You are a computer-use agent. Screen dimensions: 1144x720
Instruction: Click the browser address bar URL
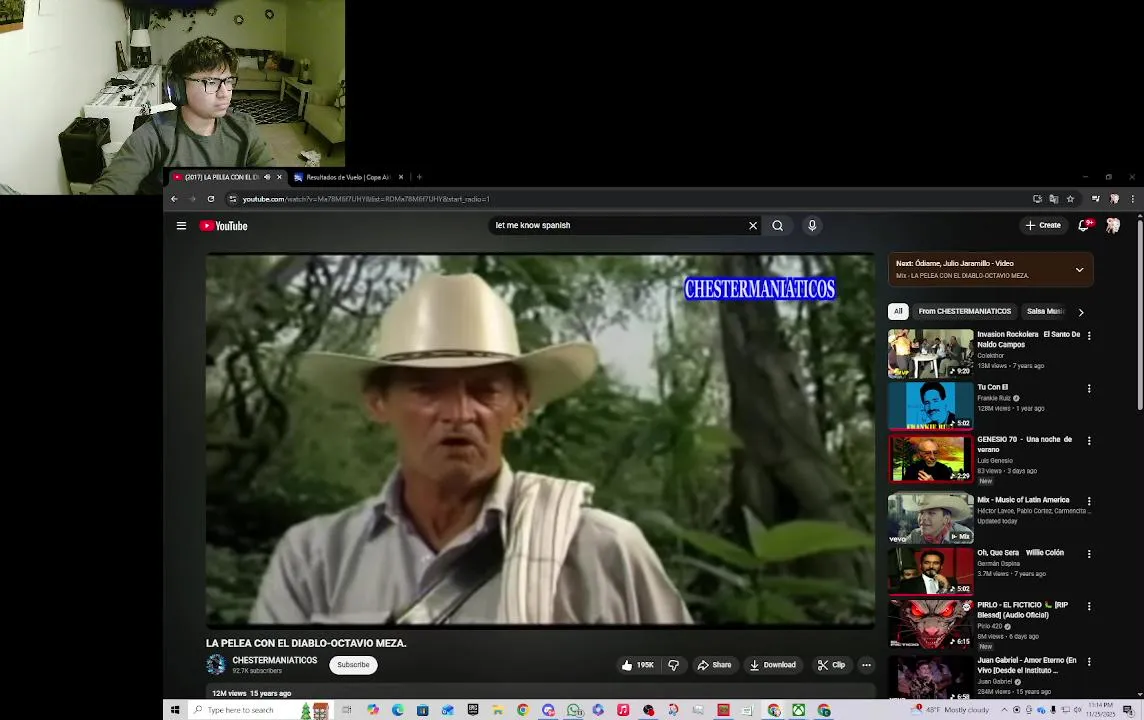366,199
